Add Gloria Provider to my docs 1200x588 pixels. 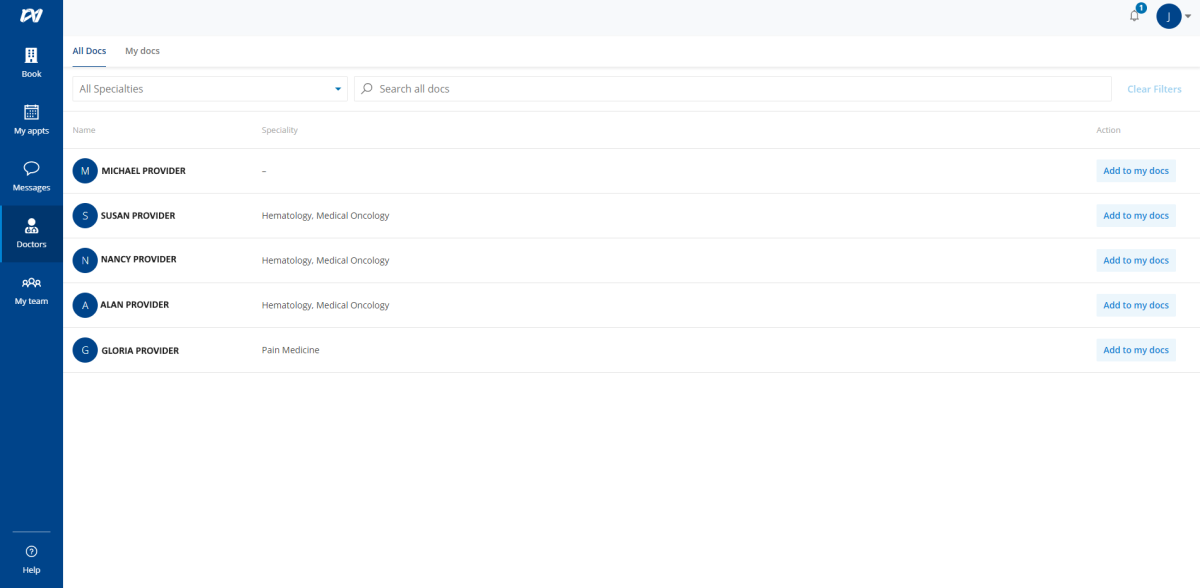(x=1135, y=349)
